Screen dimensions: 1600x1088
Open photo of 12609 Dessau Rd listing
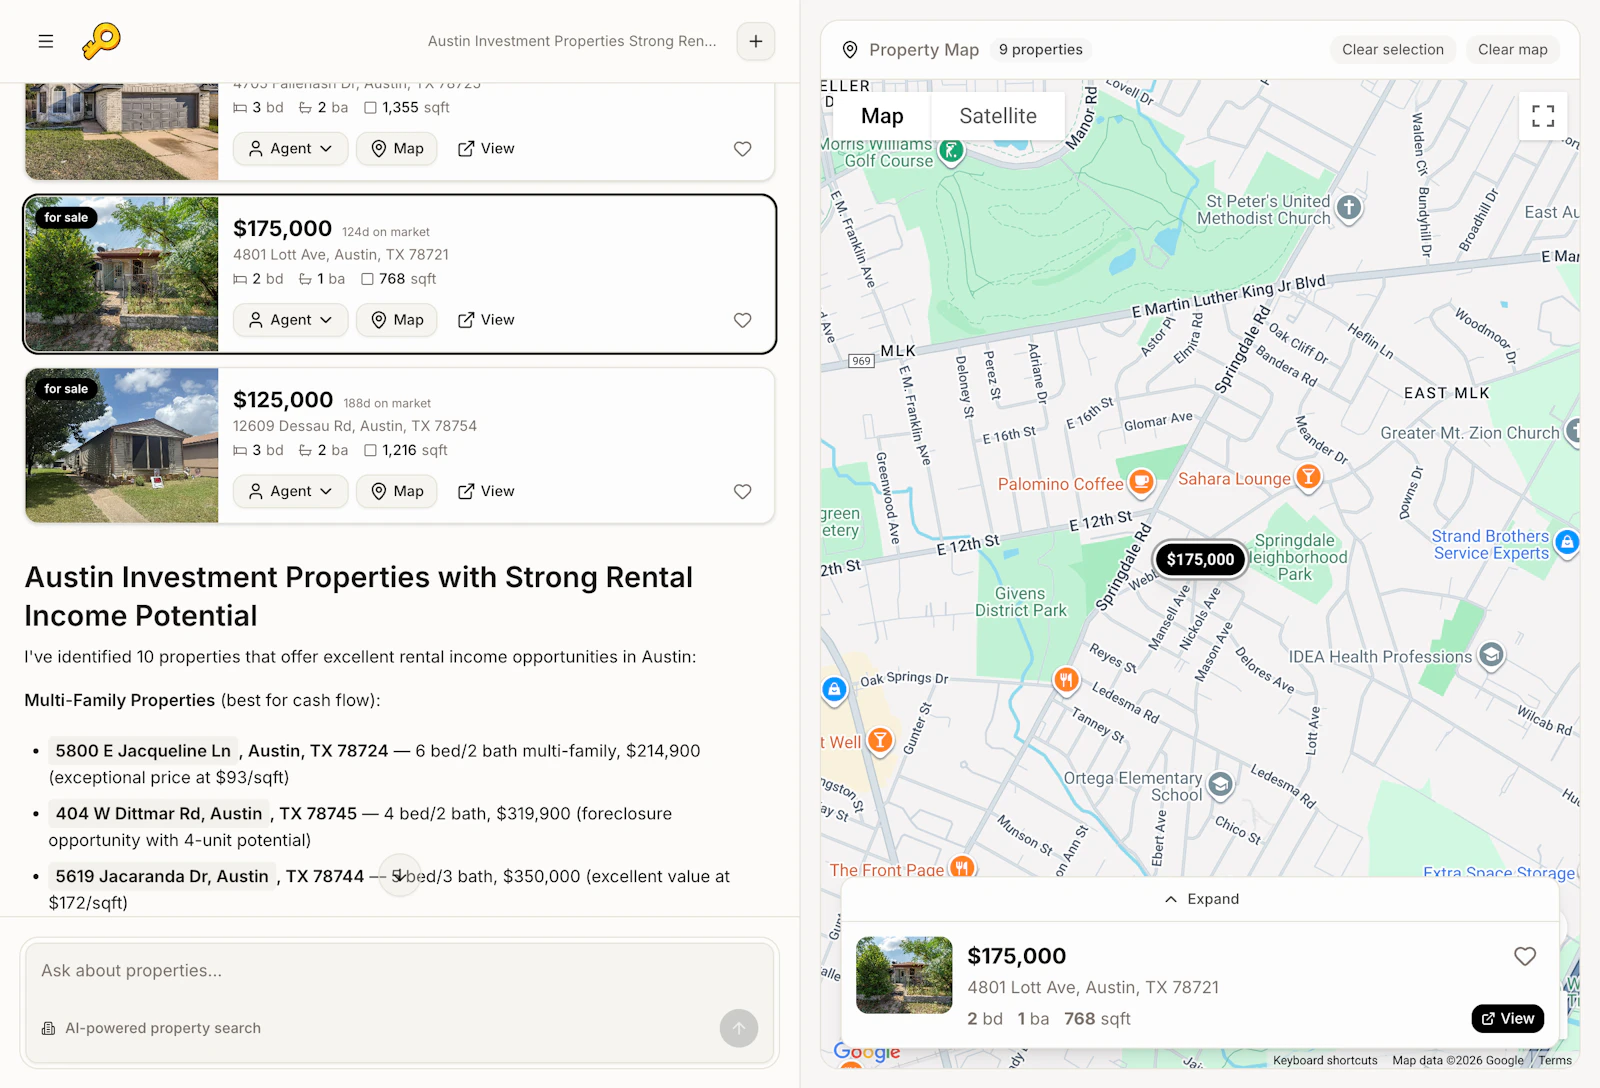tap(122, 445)
